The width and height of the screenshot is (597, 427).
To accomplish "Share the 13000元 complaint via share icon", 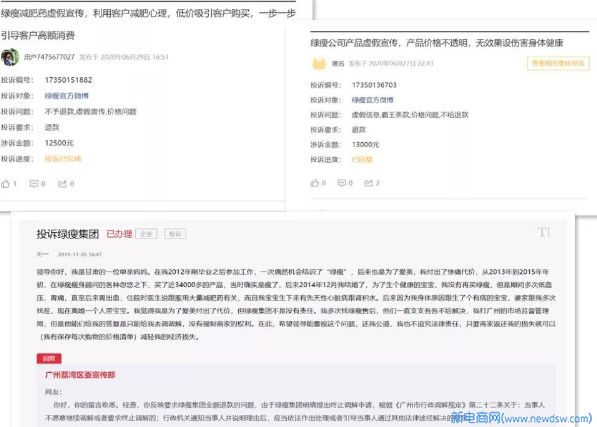I will coord(369,183).
